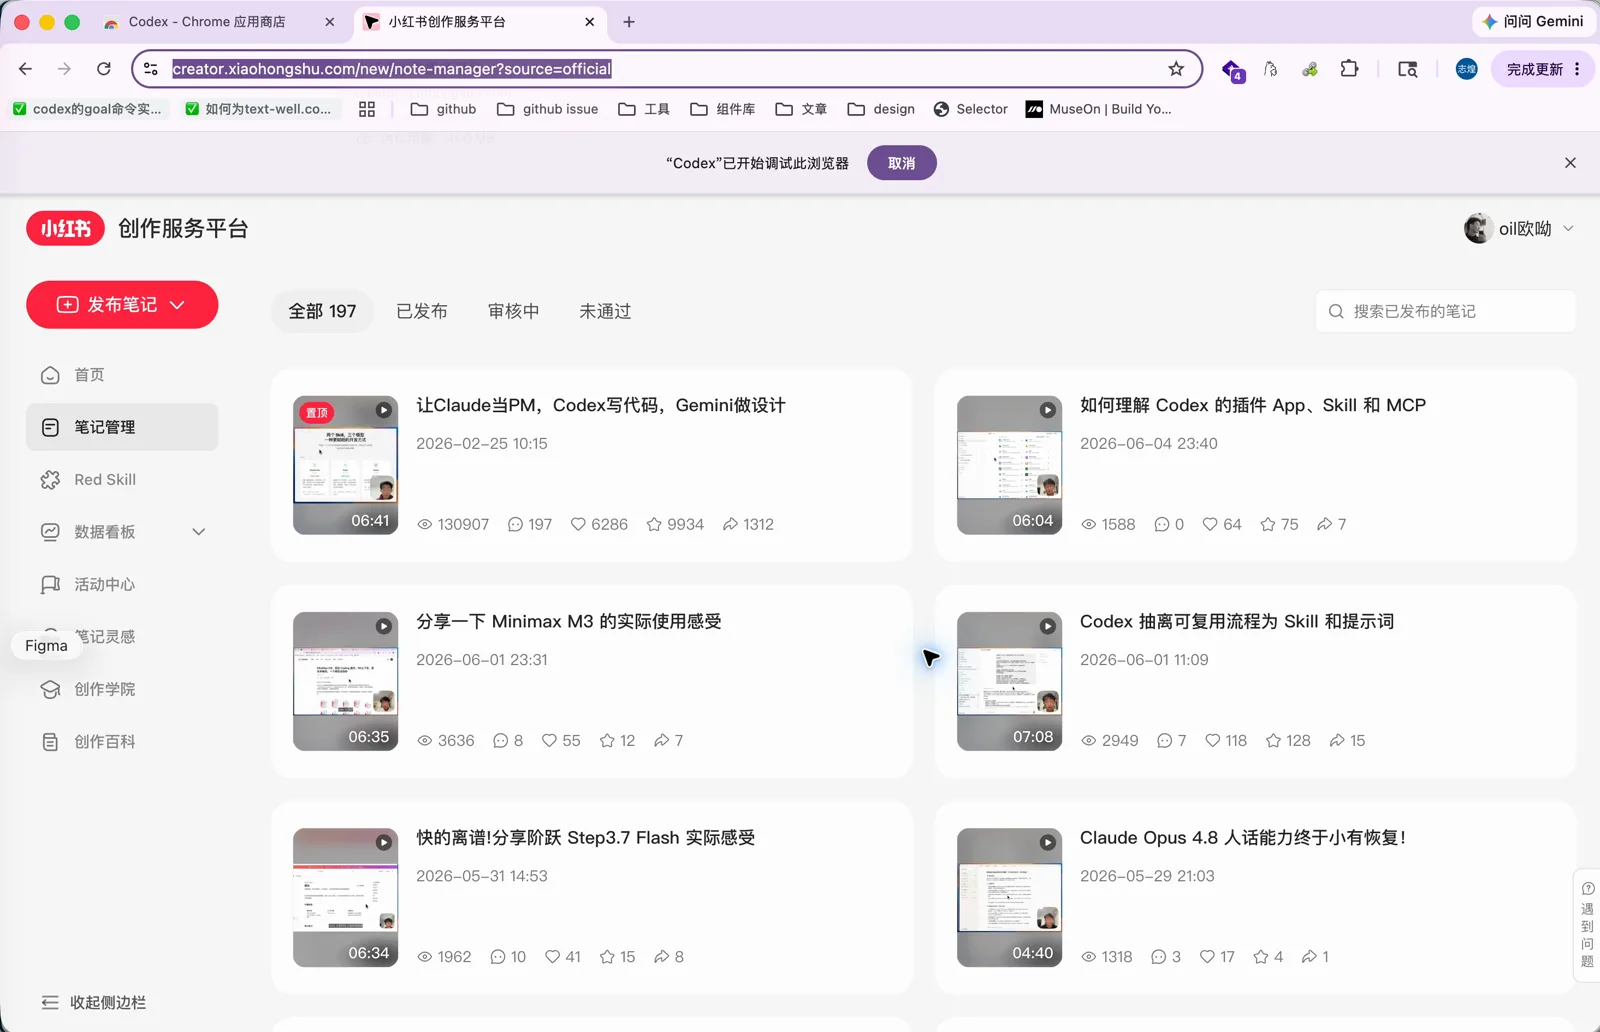View site information icon in address bar
Screen dimensions: 1600x1032
151,69
